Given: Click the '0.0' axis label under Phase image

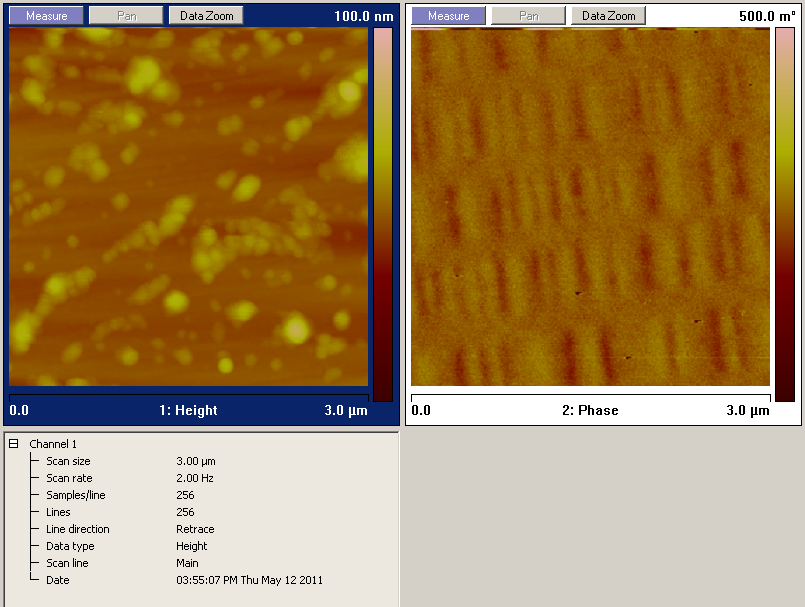Looking at the screenshot, I should click(x=421, y=410).
